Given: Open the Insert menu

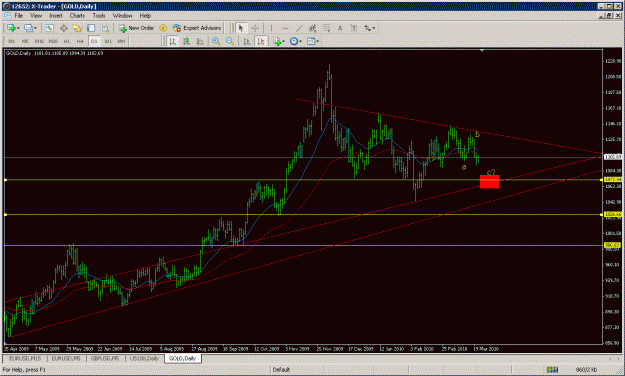Looking at the screenshot, I should pos(56,16).
